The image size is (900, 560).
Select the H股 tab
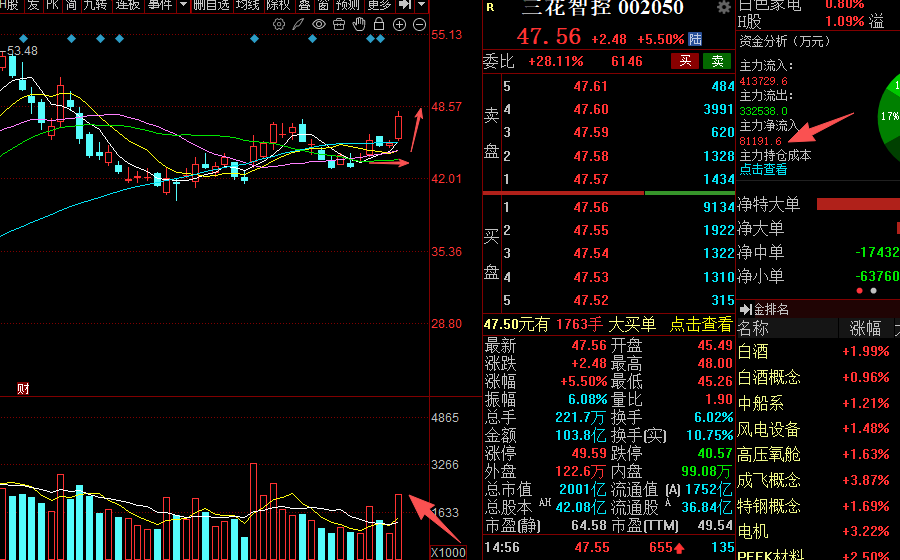pyautogui.click(x=10, y=5)
